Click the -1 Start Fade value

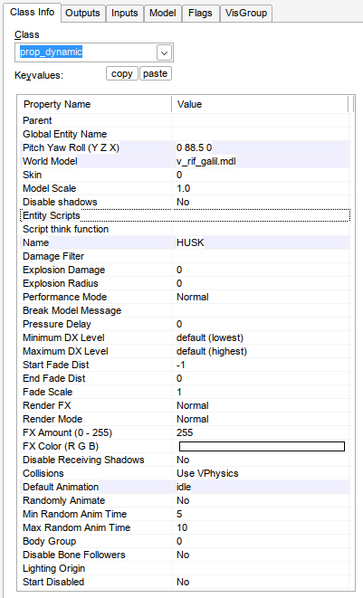(181, 365)
